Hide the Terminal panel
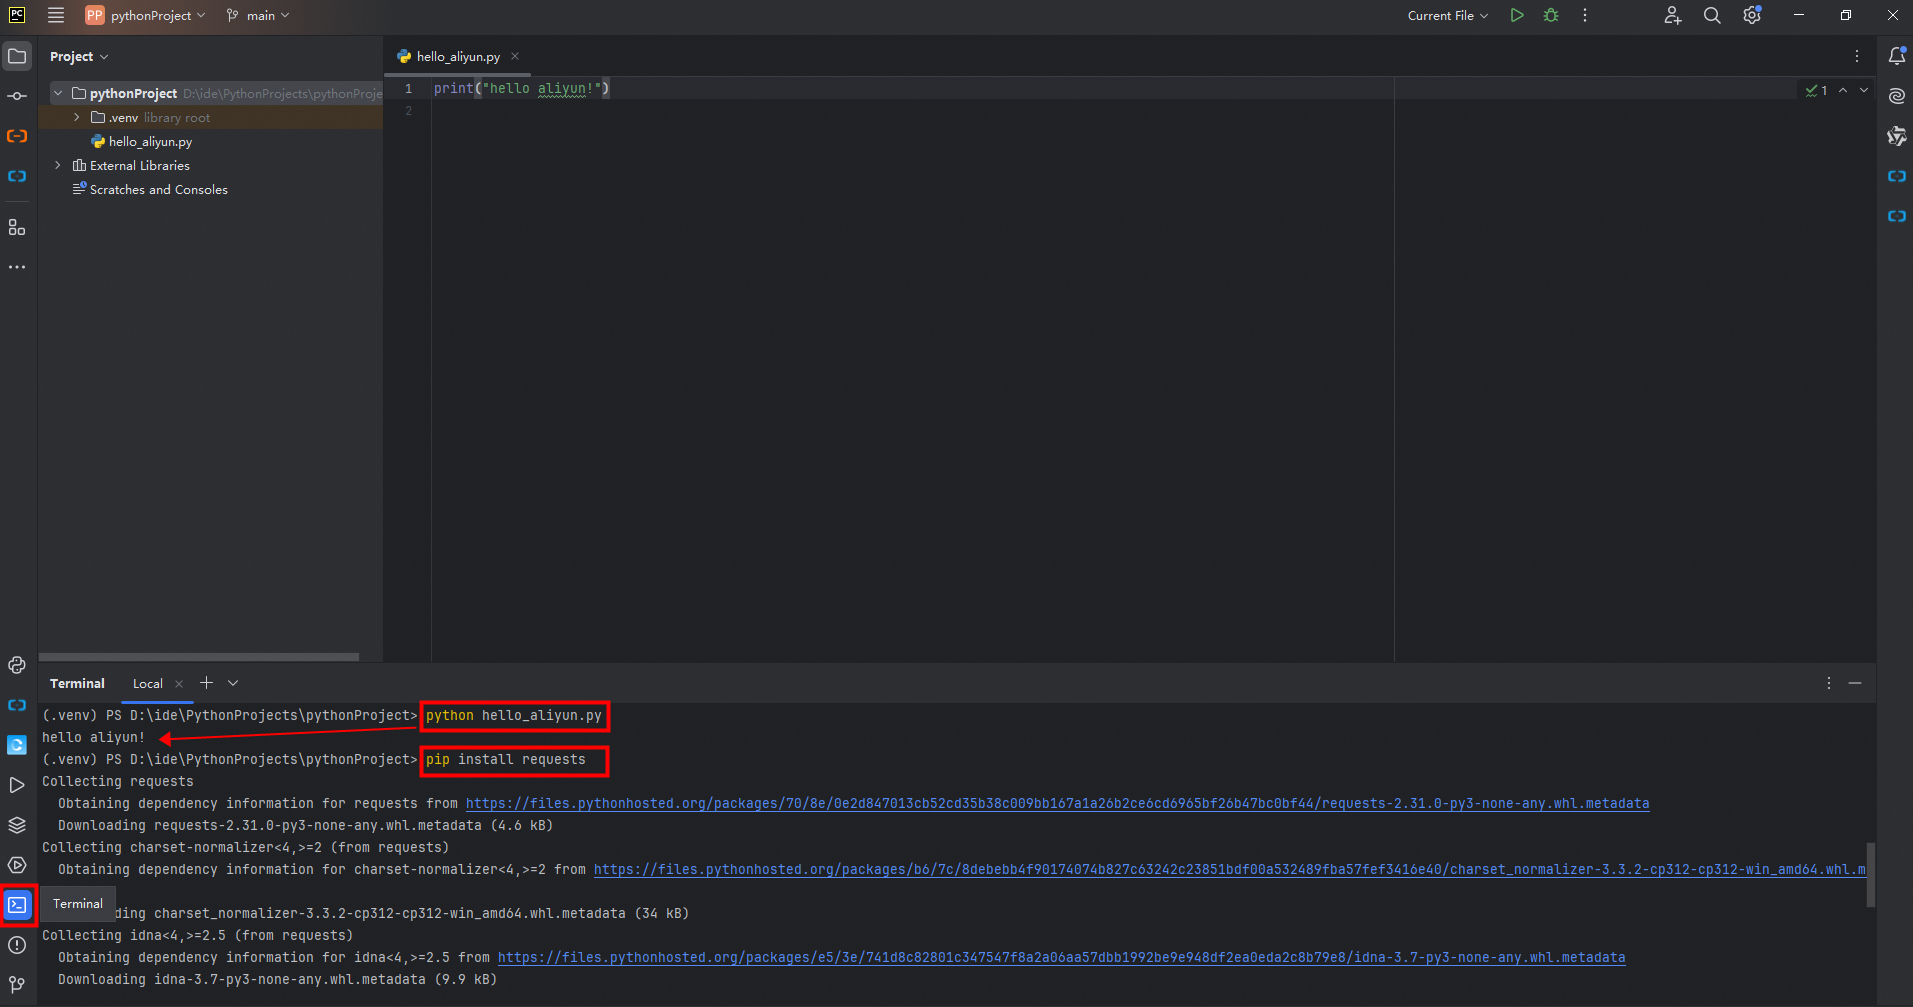 click(x=1855, y=683)
